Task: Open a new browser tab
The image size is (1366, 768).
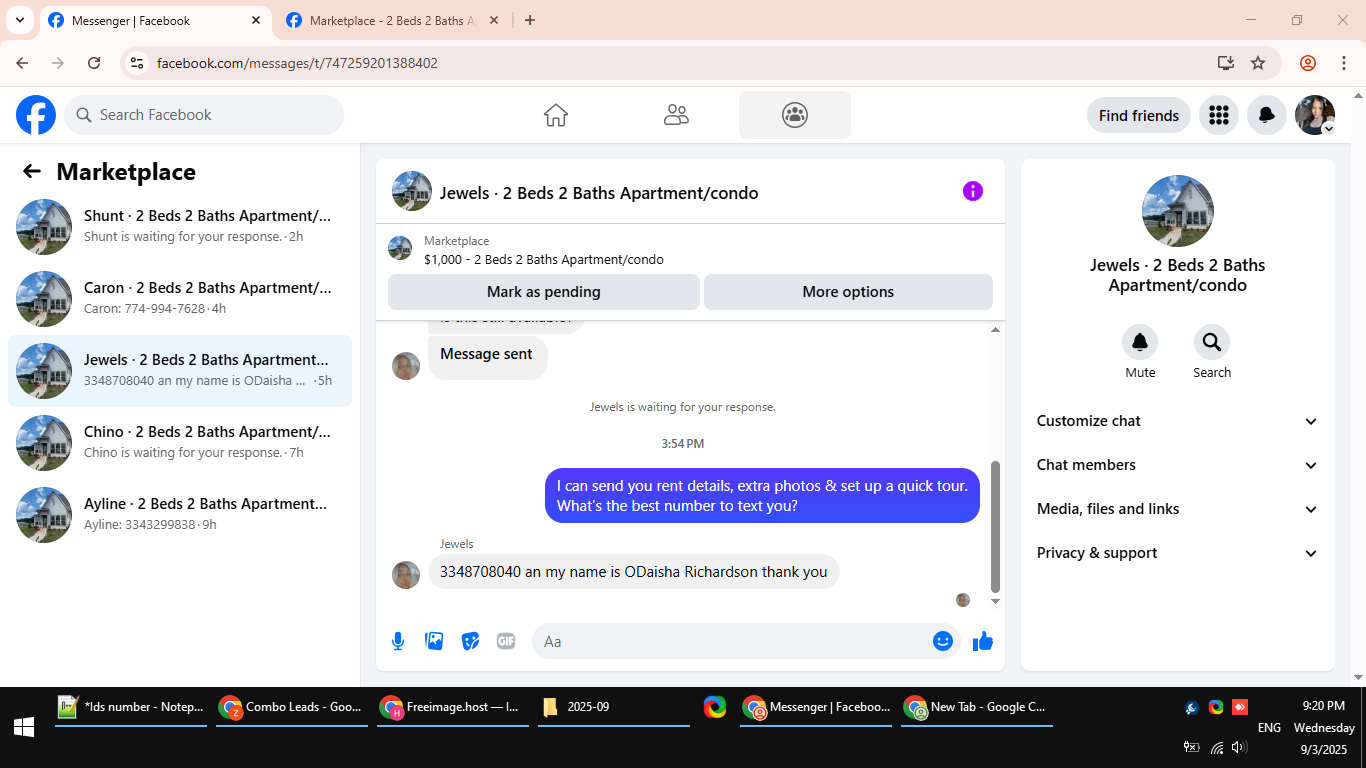Action: 530,20
